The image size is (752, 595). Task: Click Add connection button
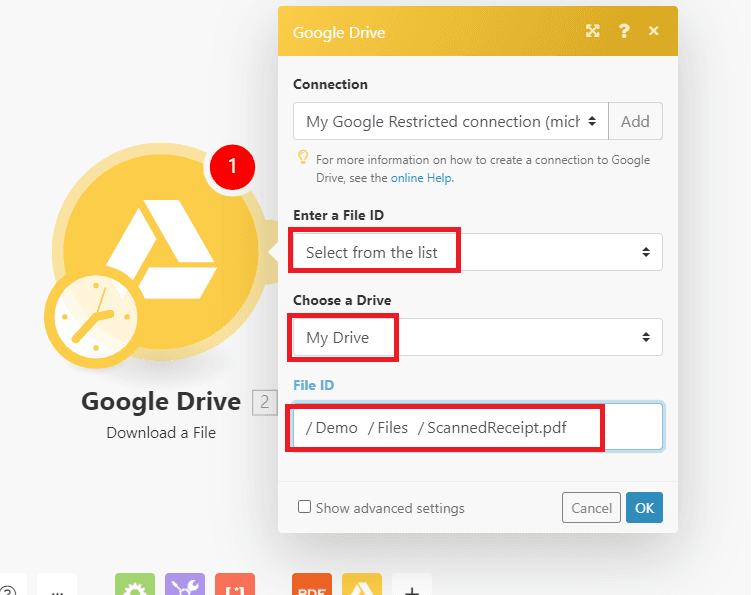(635, 121)
